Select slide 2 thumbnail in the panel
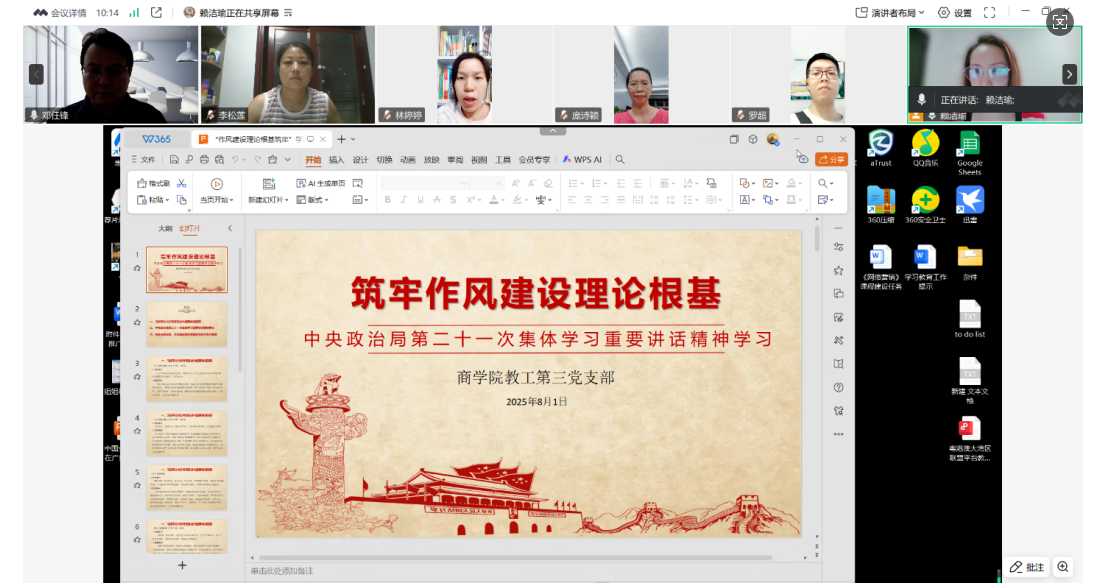The width and height of the screenshot is (1093, 585). pos(187,324)
